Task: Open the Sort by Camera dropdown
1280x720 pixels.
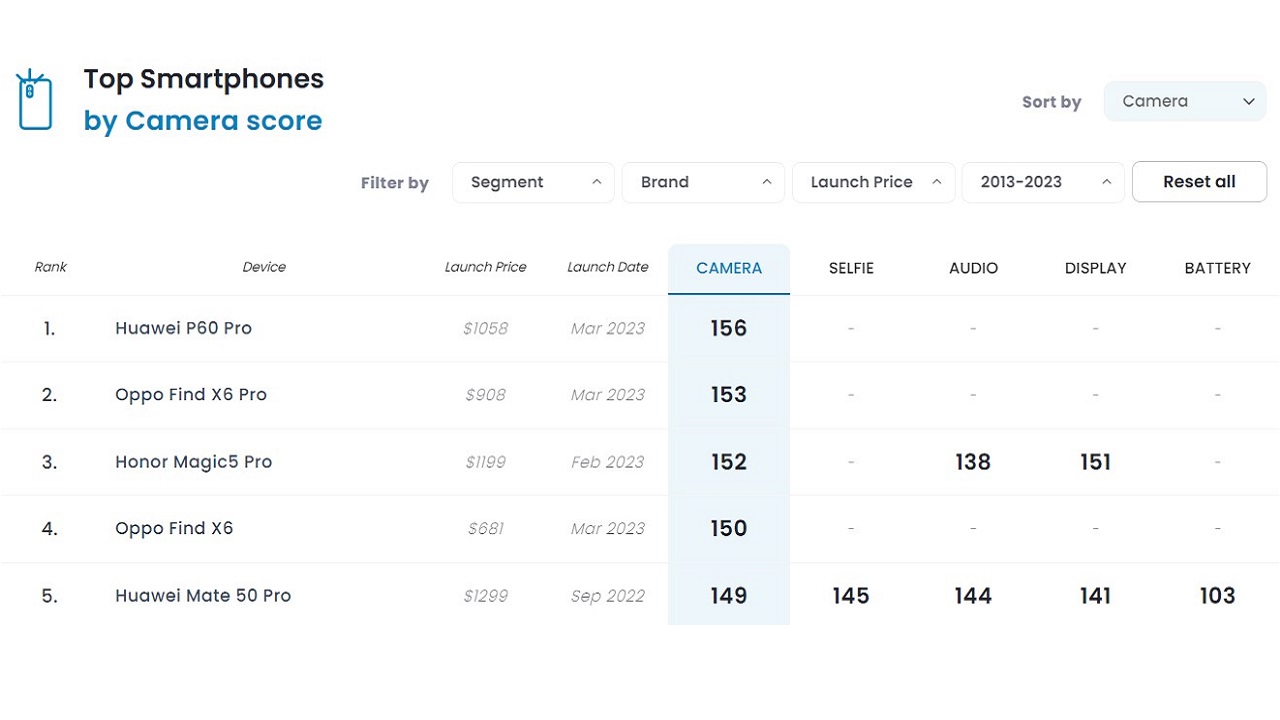Action: pos(1185,101)
